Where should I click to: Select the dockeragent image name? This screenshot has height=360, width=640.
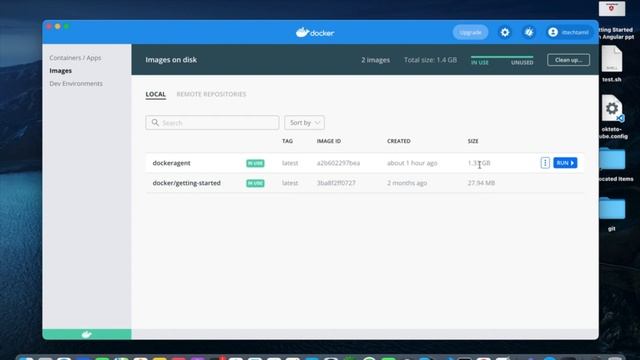171,163
